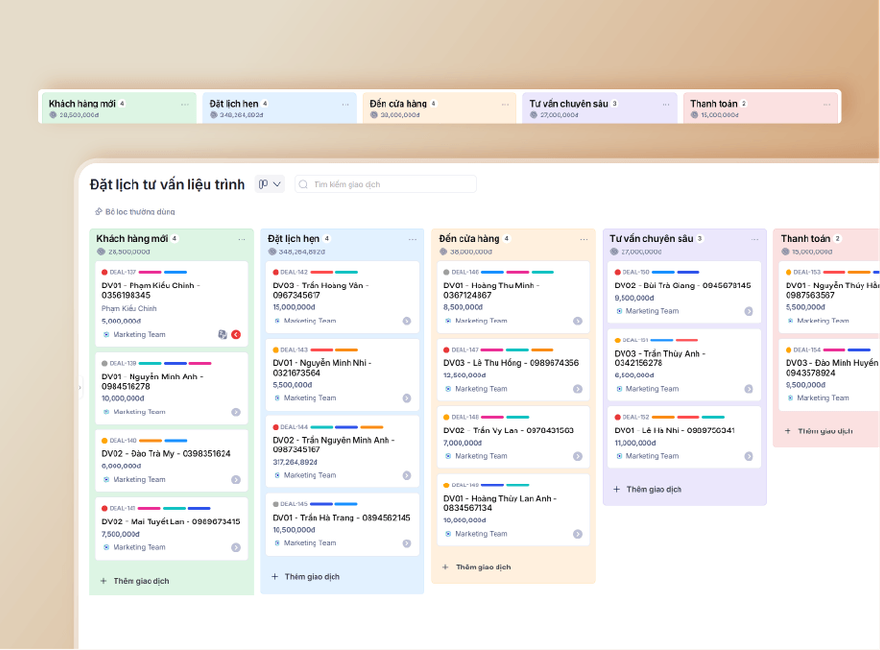Screen dimensions: 880x650
Task: Add a deal under Đến cửa hàng column
Action: click(x=476, y=567)
